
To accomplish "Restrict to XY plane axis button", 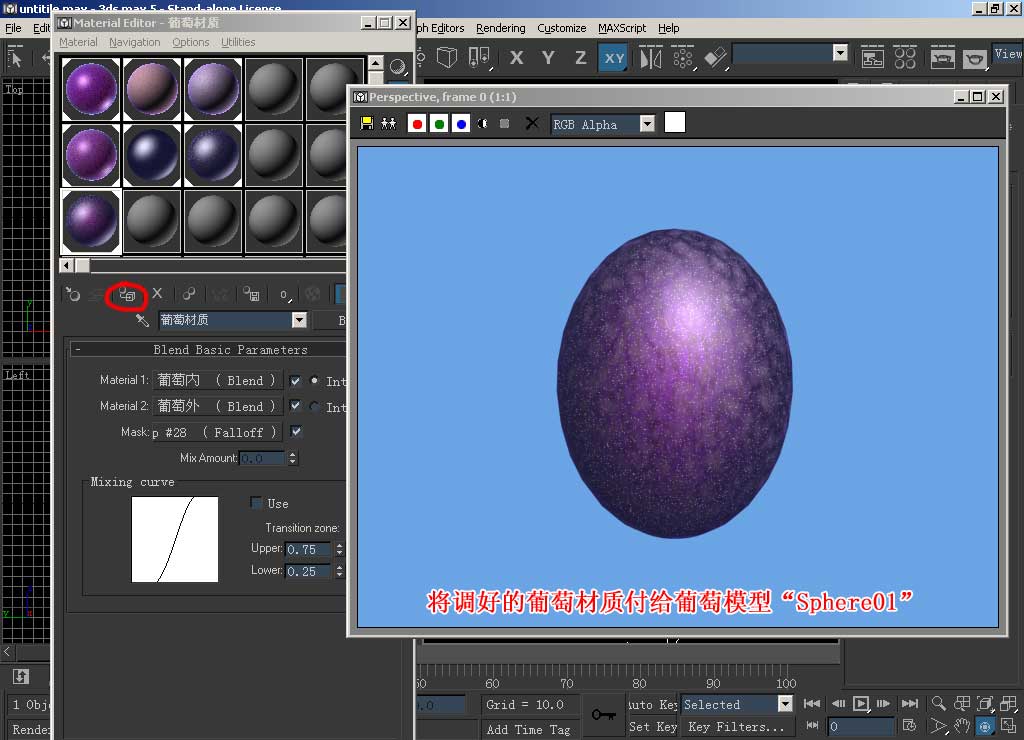I will pos(614,58).
